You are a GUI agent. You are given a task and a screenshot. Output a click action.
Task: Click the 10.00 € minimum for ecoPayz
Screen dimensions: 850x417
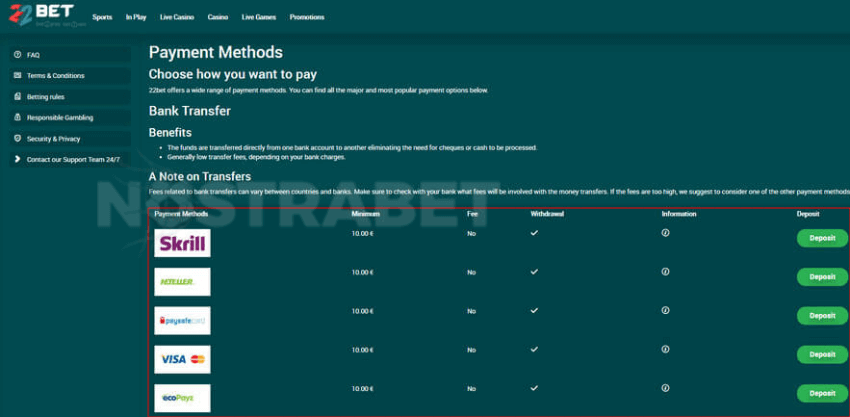click(x=363, y=389)
